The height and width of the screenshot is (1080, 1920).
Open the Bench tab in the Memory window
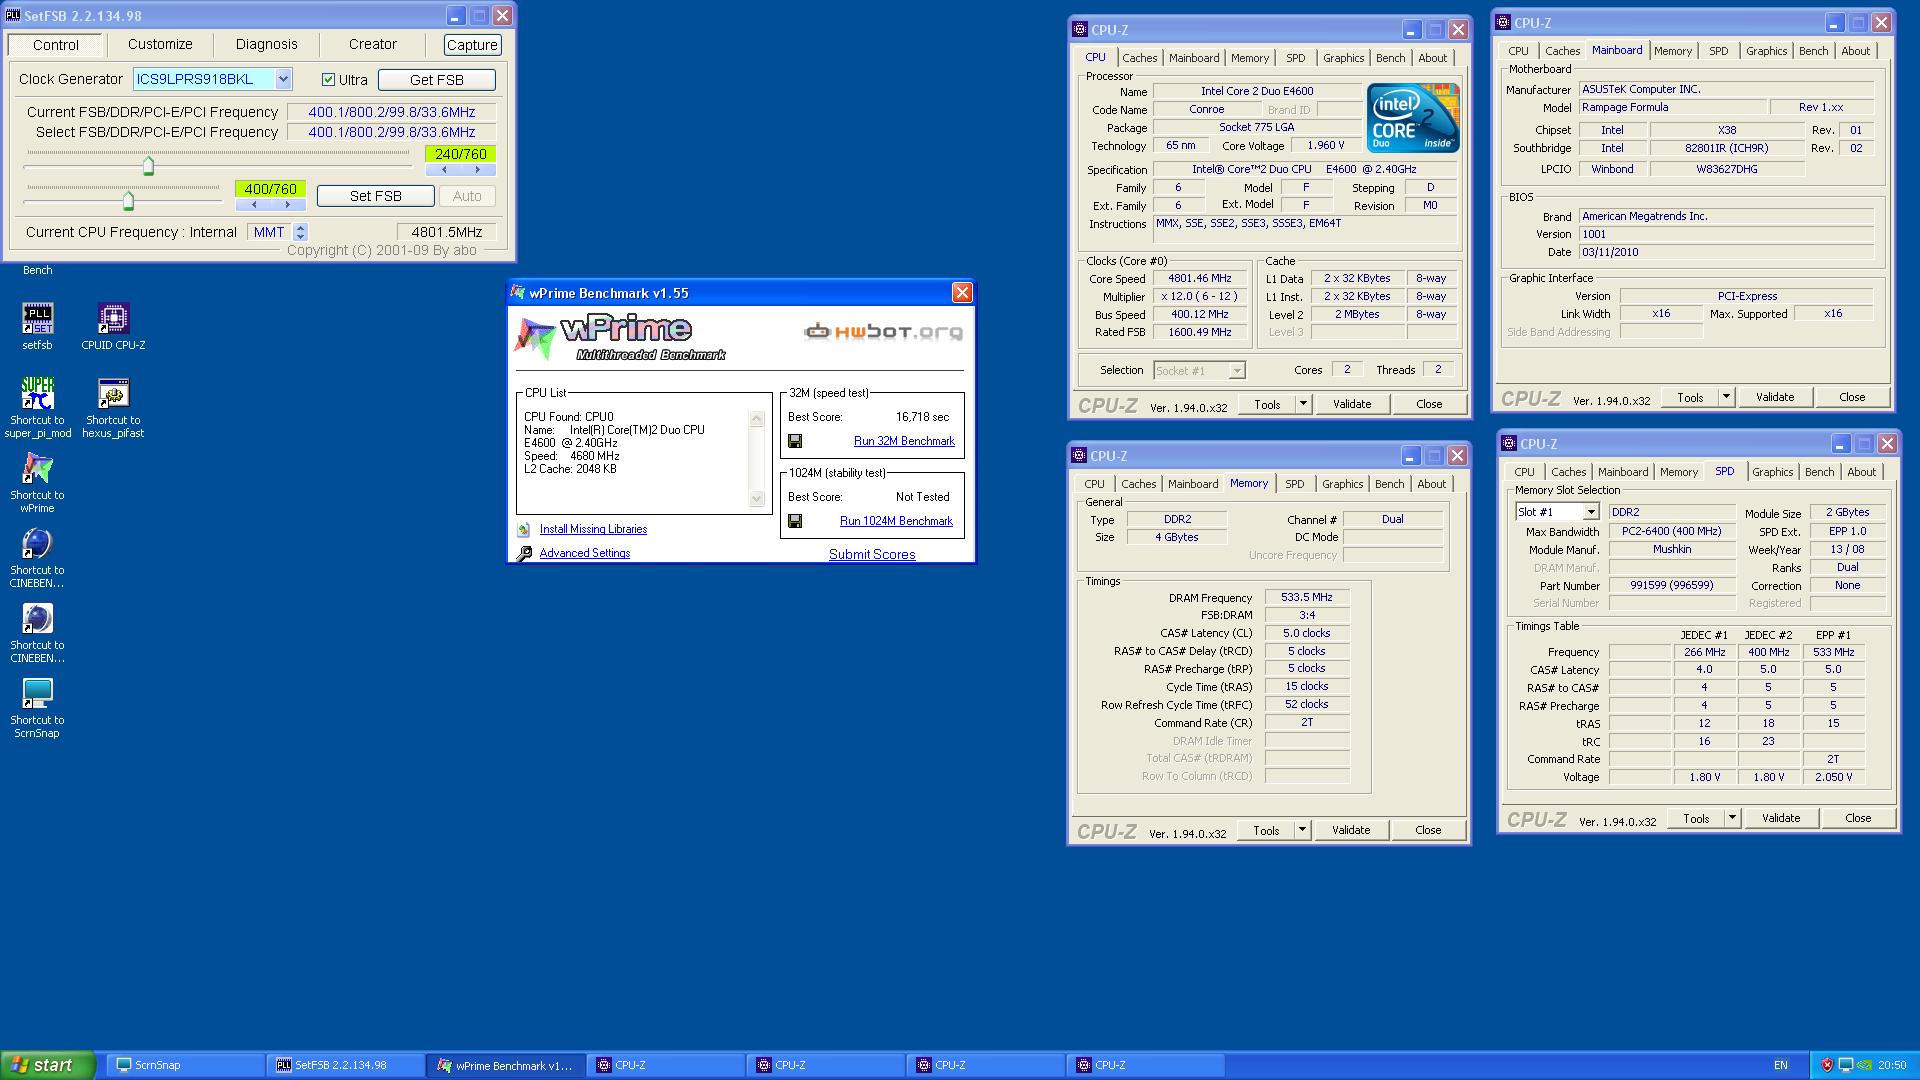1389,484
